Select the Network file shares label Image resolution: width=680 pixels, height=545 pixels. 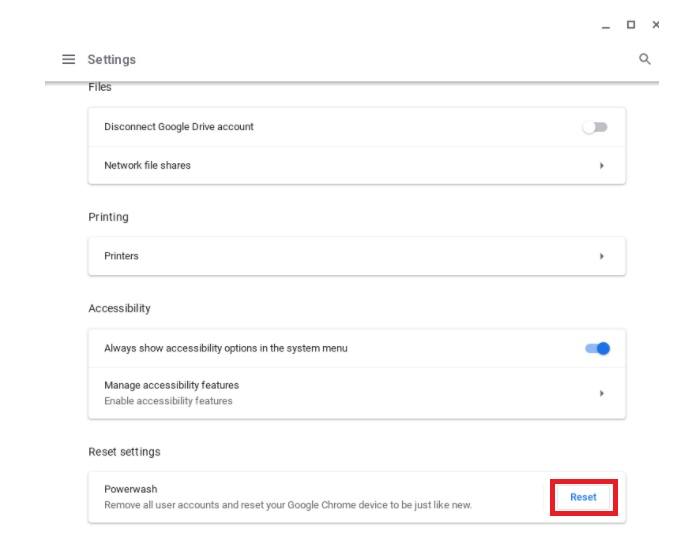click(x=147, y=166)
